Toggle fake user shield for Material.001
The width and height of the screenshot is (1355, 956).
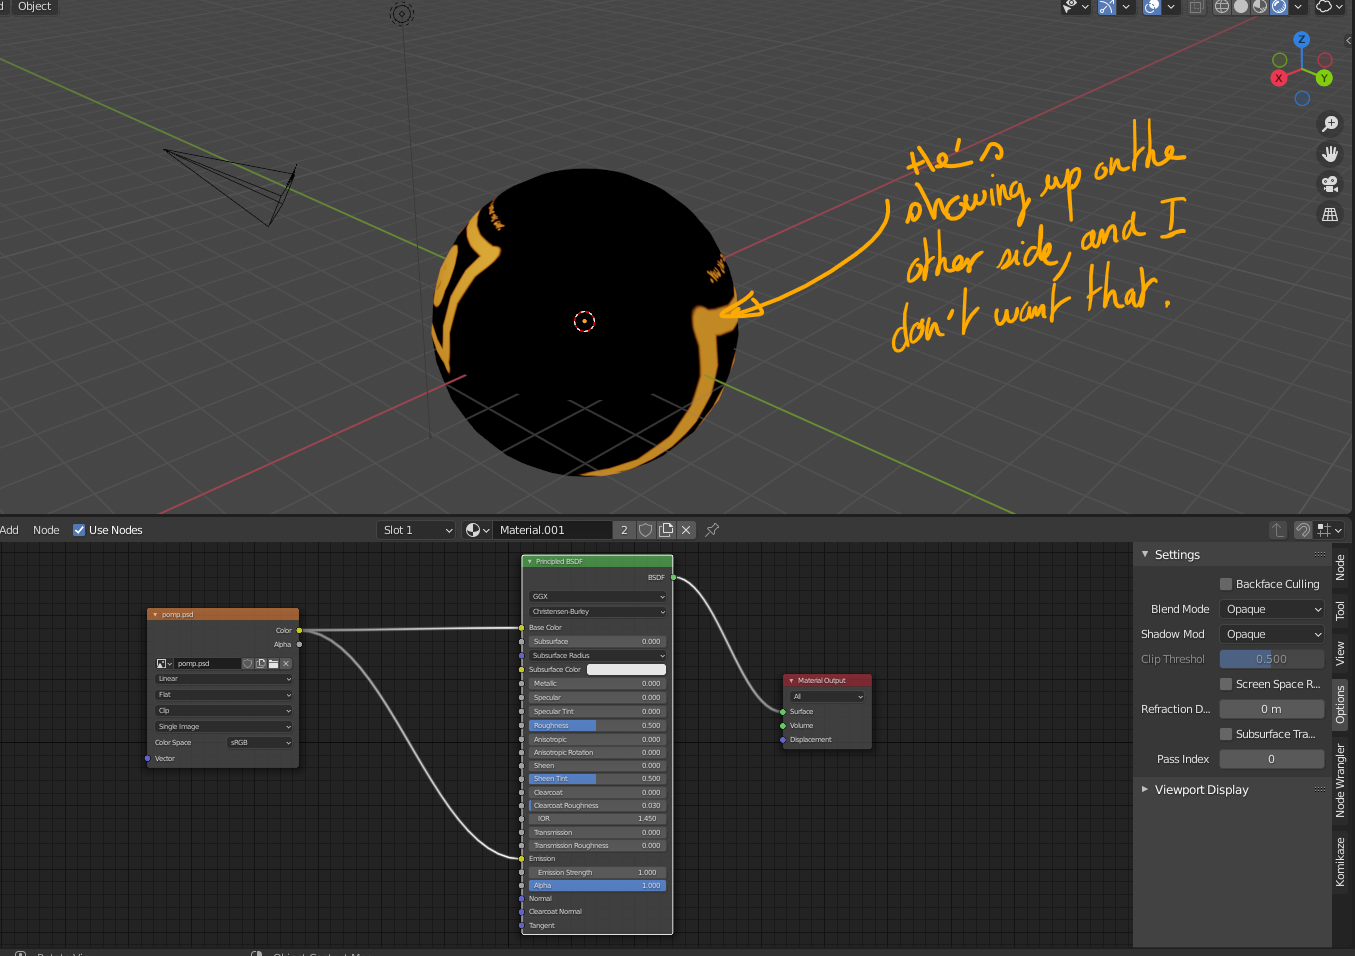click(x=646, y=530)
